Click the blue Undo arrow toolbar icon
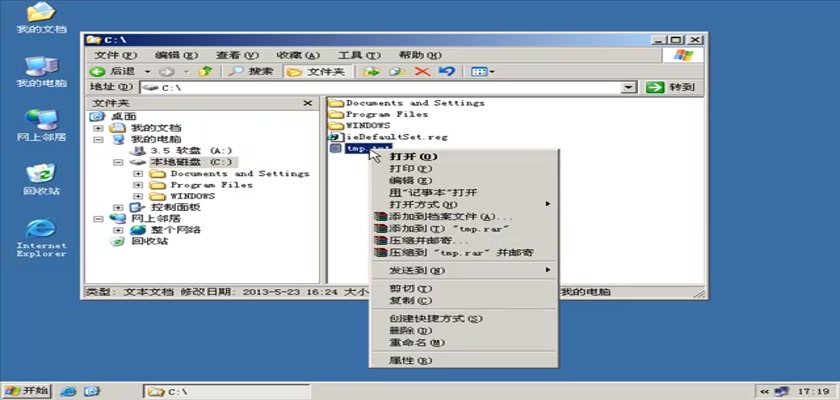The height and width of the screenshot is (400, 840). click(447, 71)
